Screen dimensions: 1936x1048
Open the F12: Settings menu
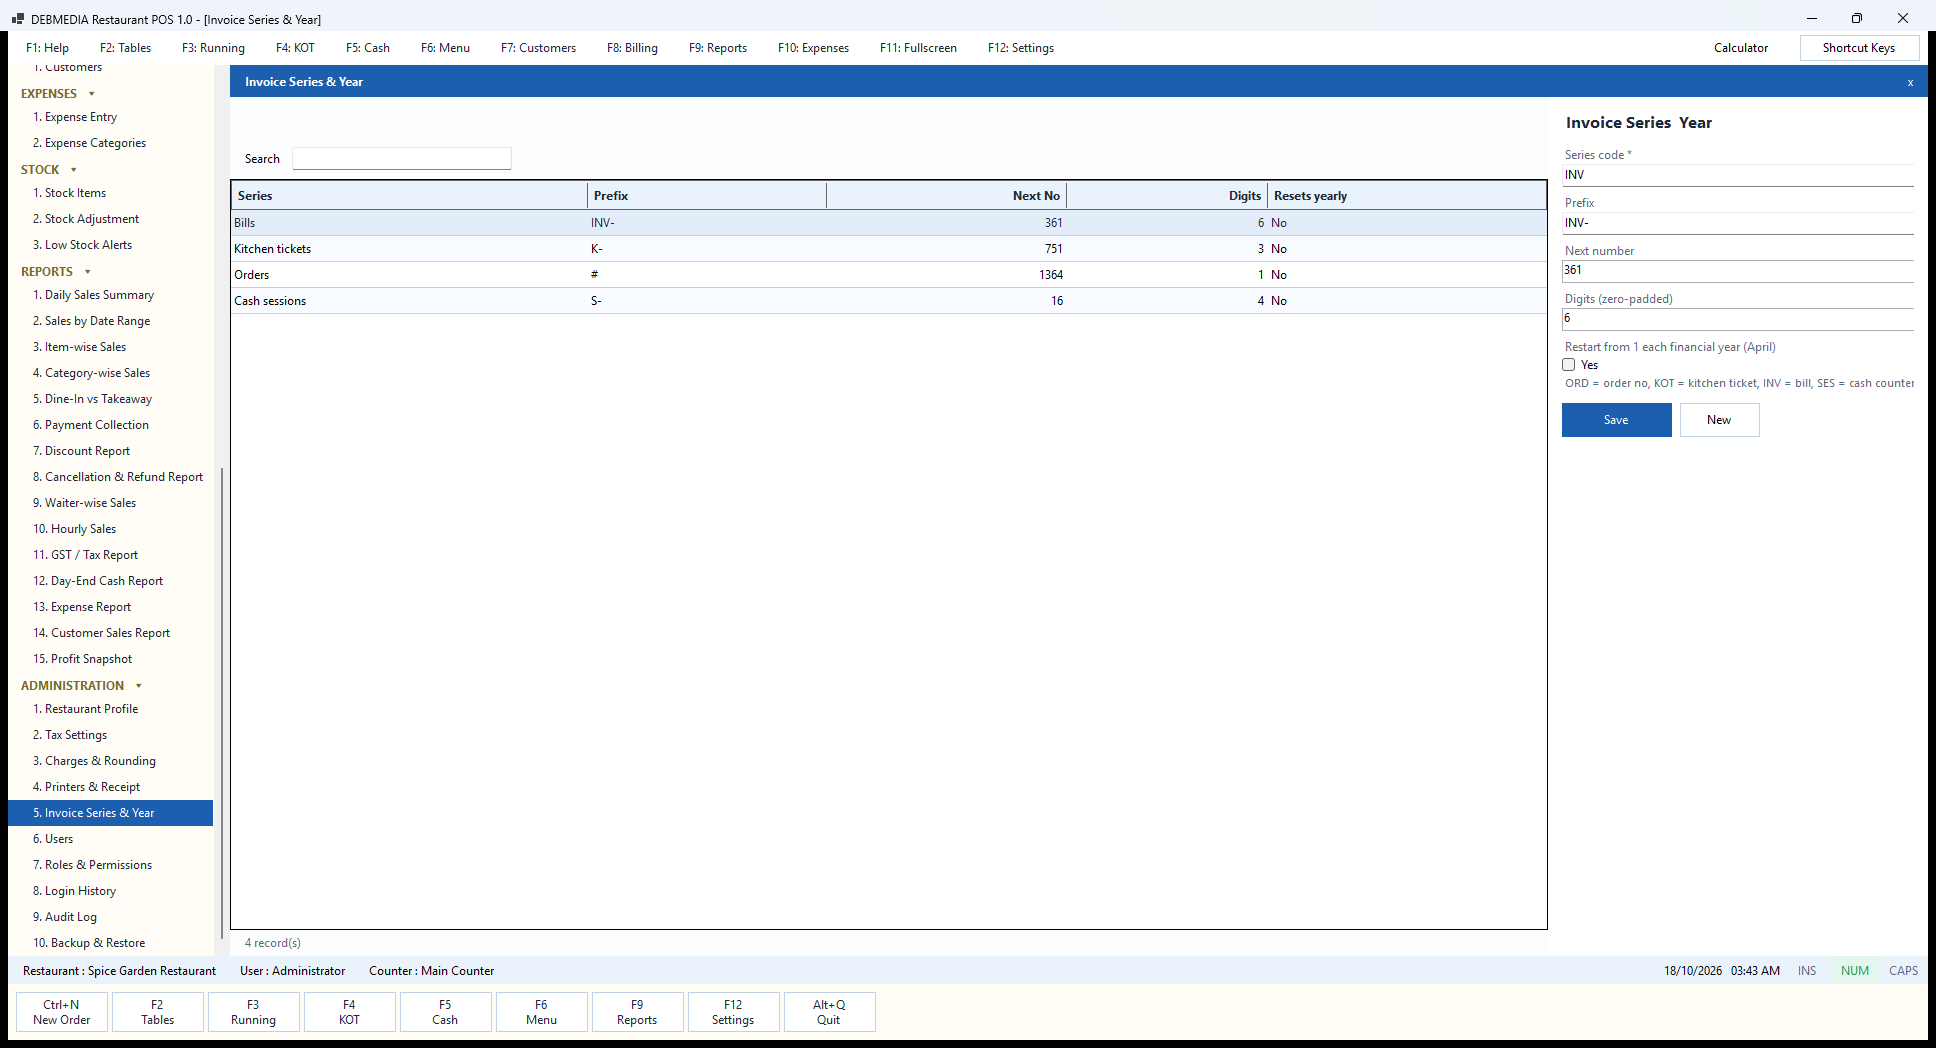1020,48
